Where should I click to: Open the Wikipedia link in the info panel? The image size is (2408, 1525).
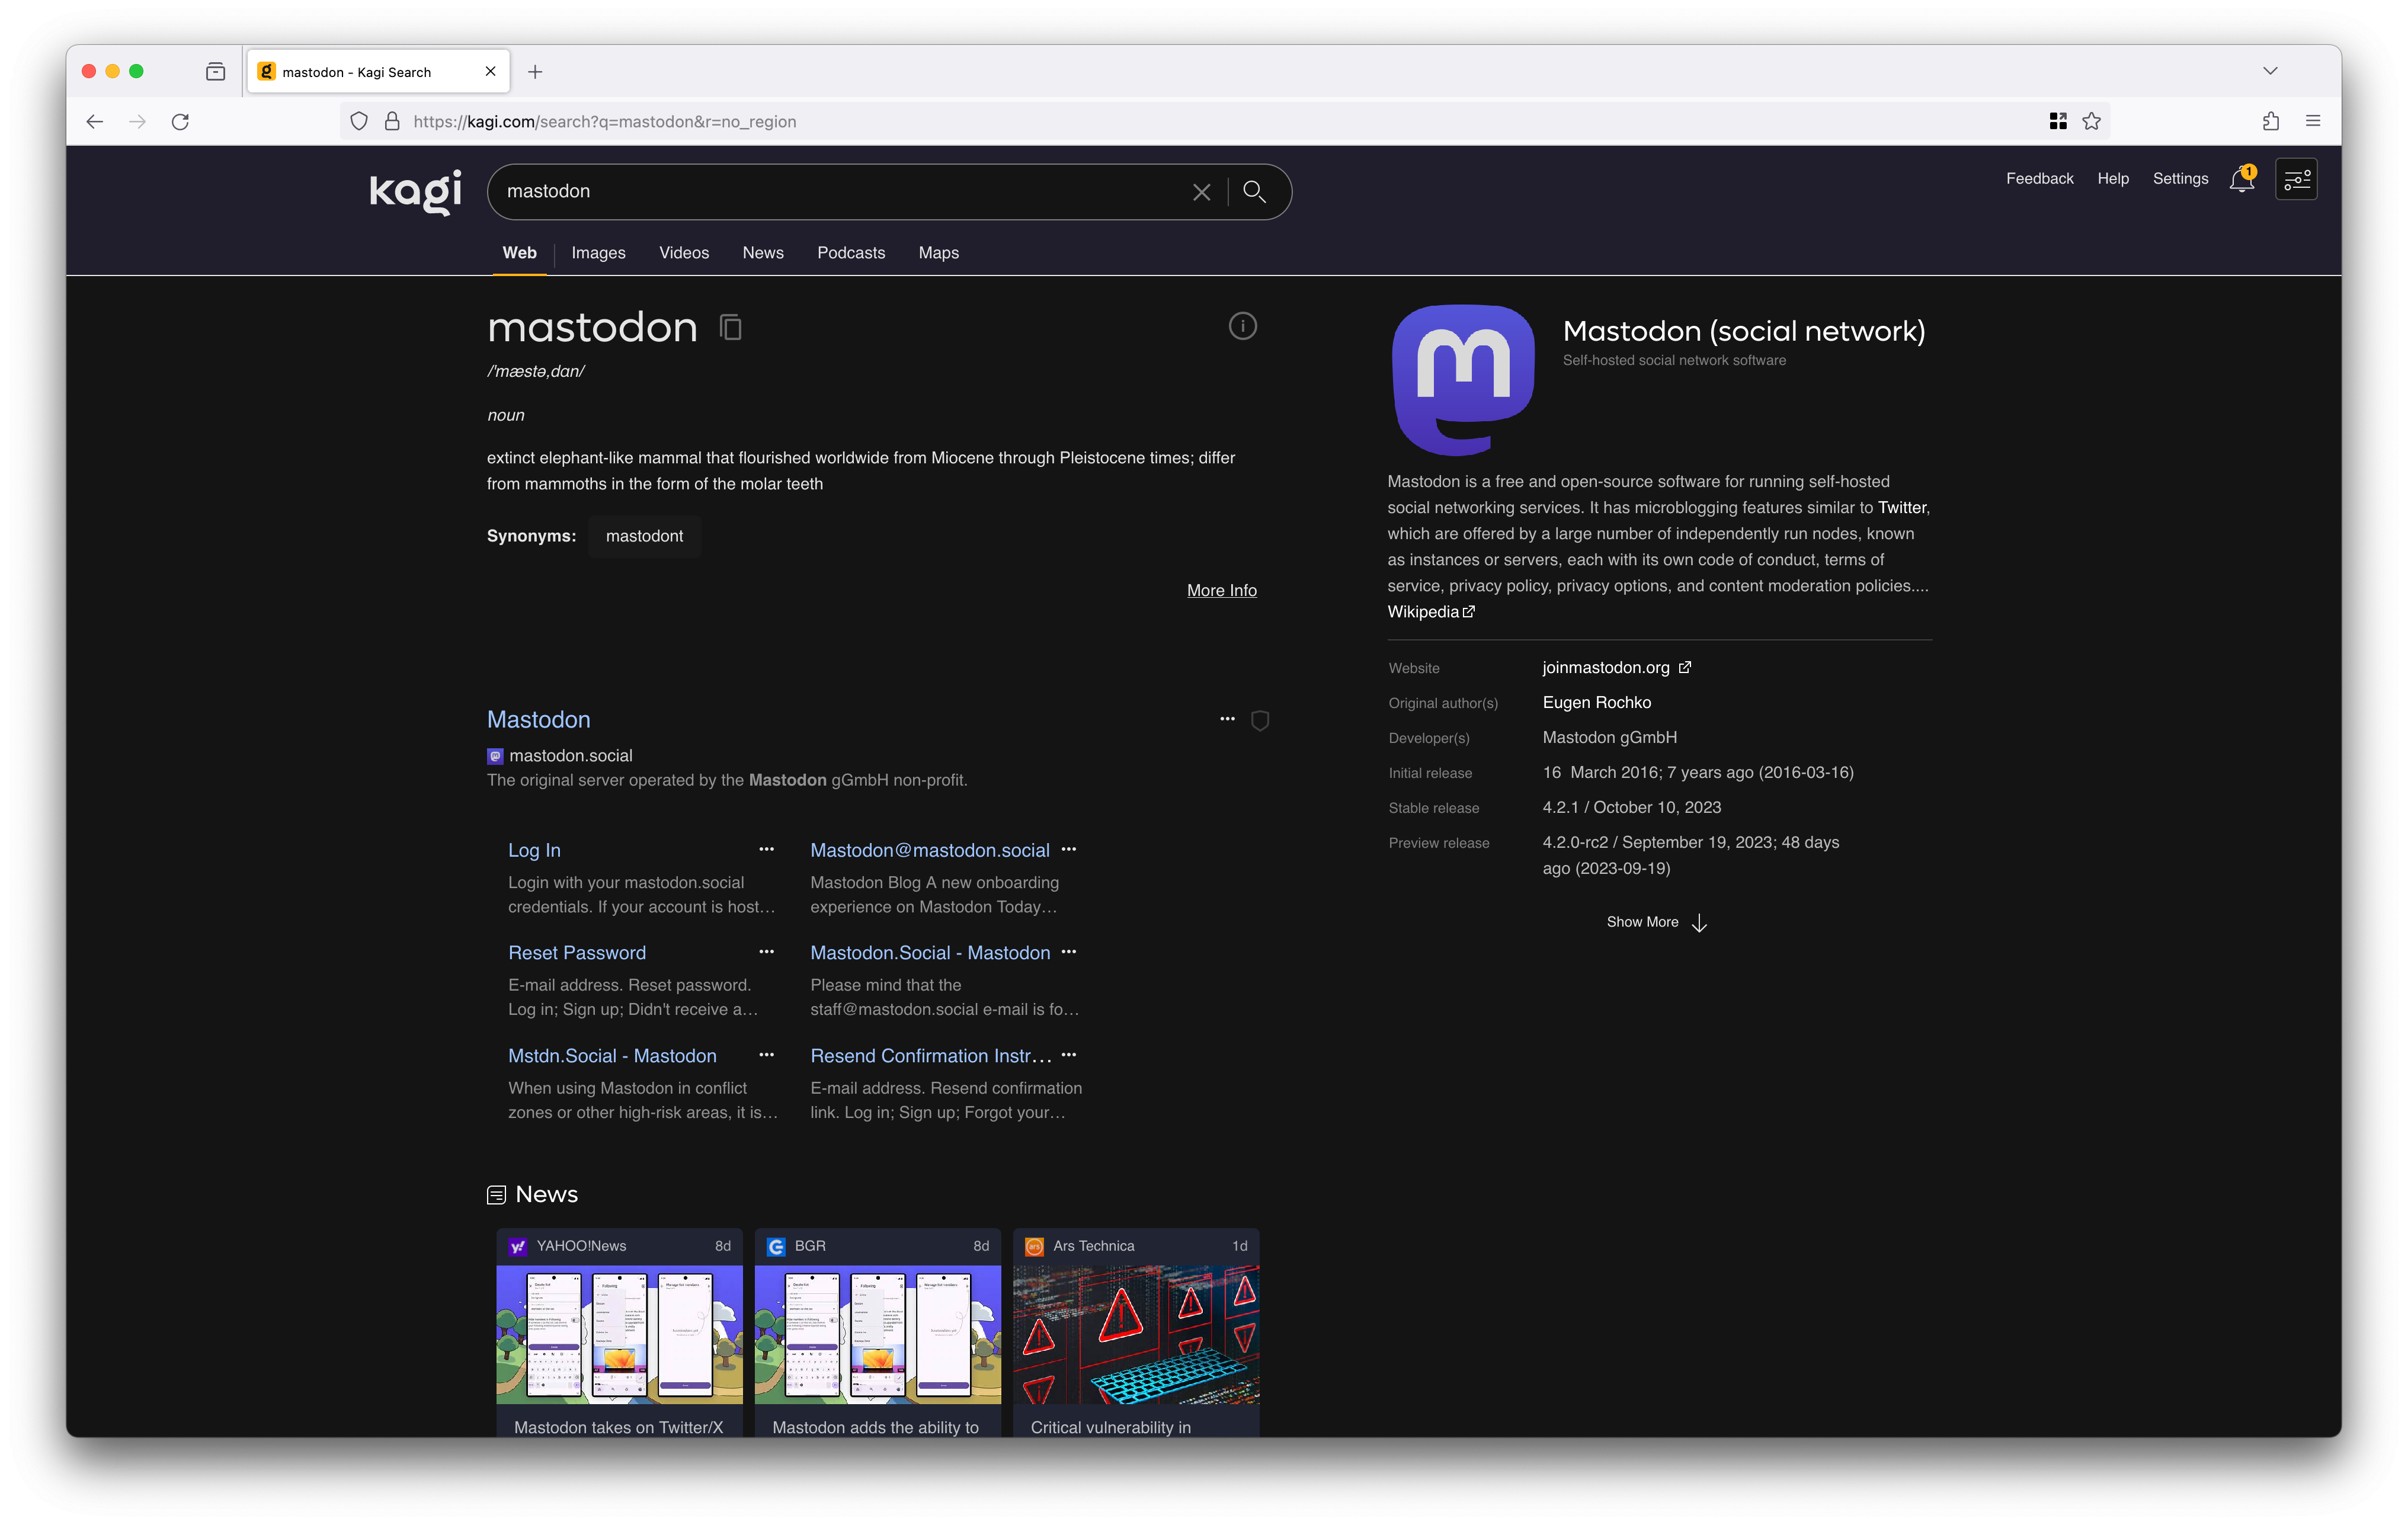tap(1431, 612)
